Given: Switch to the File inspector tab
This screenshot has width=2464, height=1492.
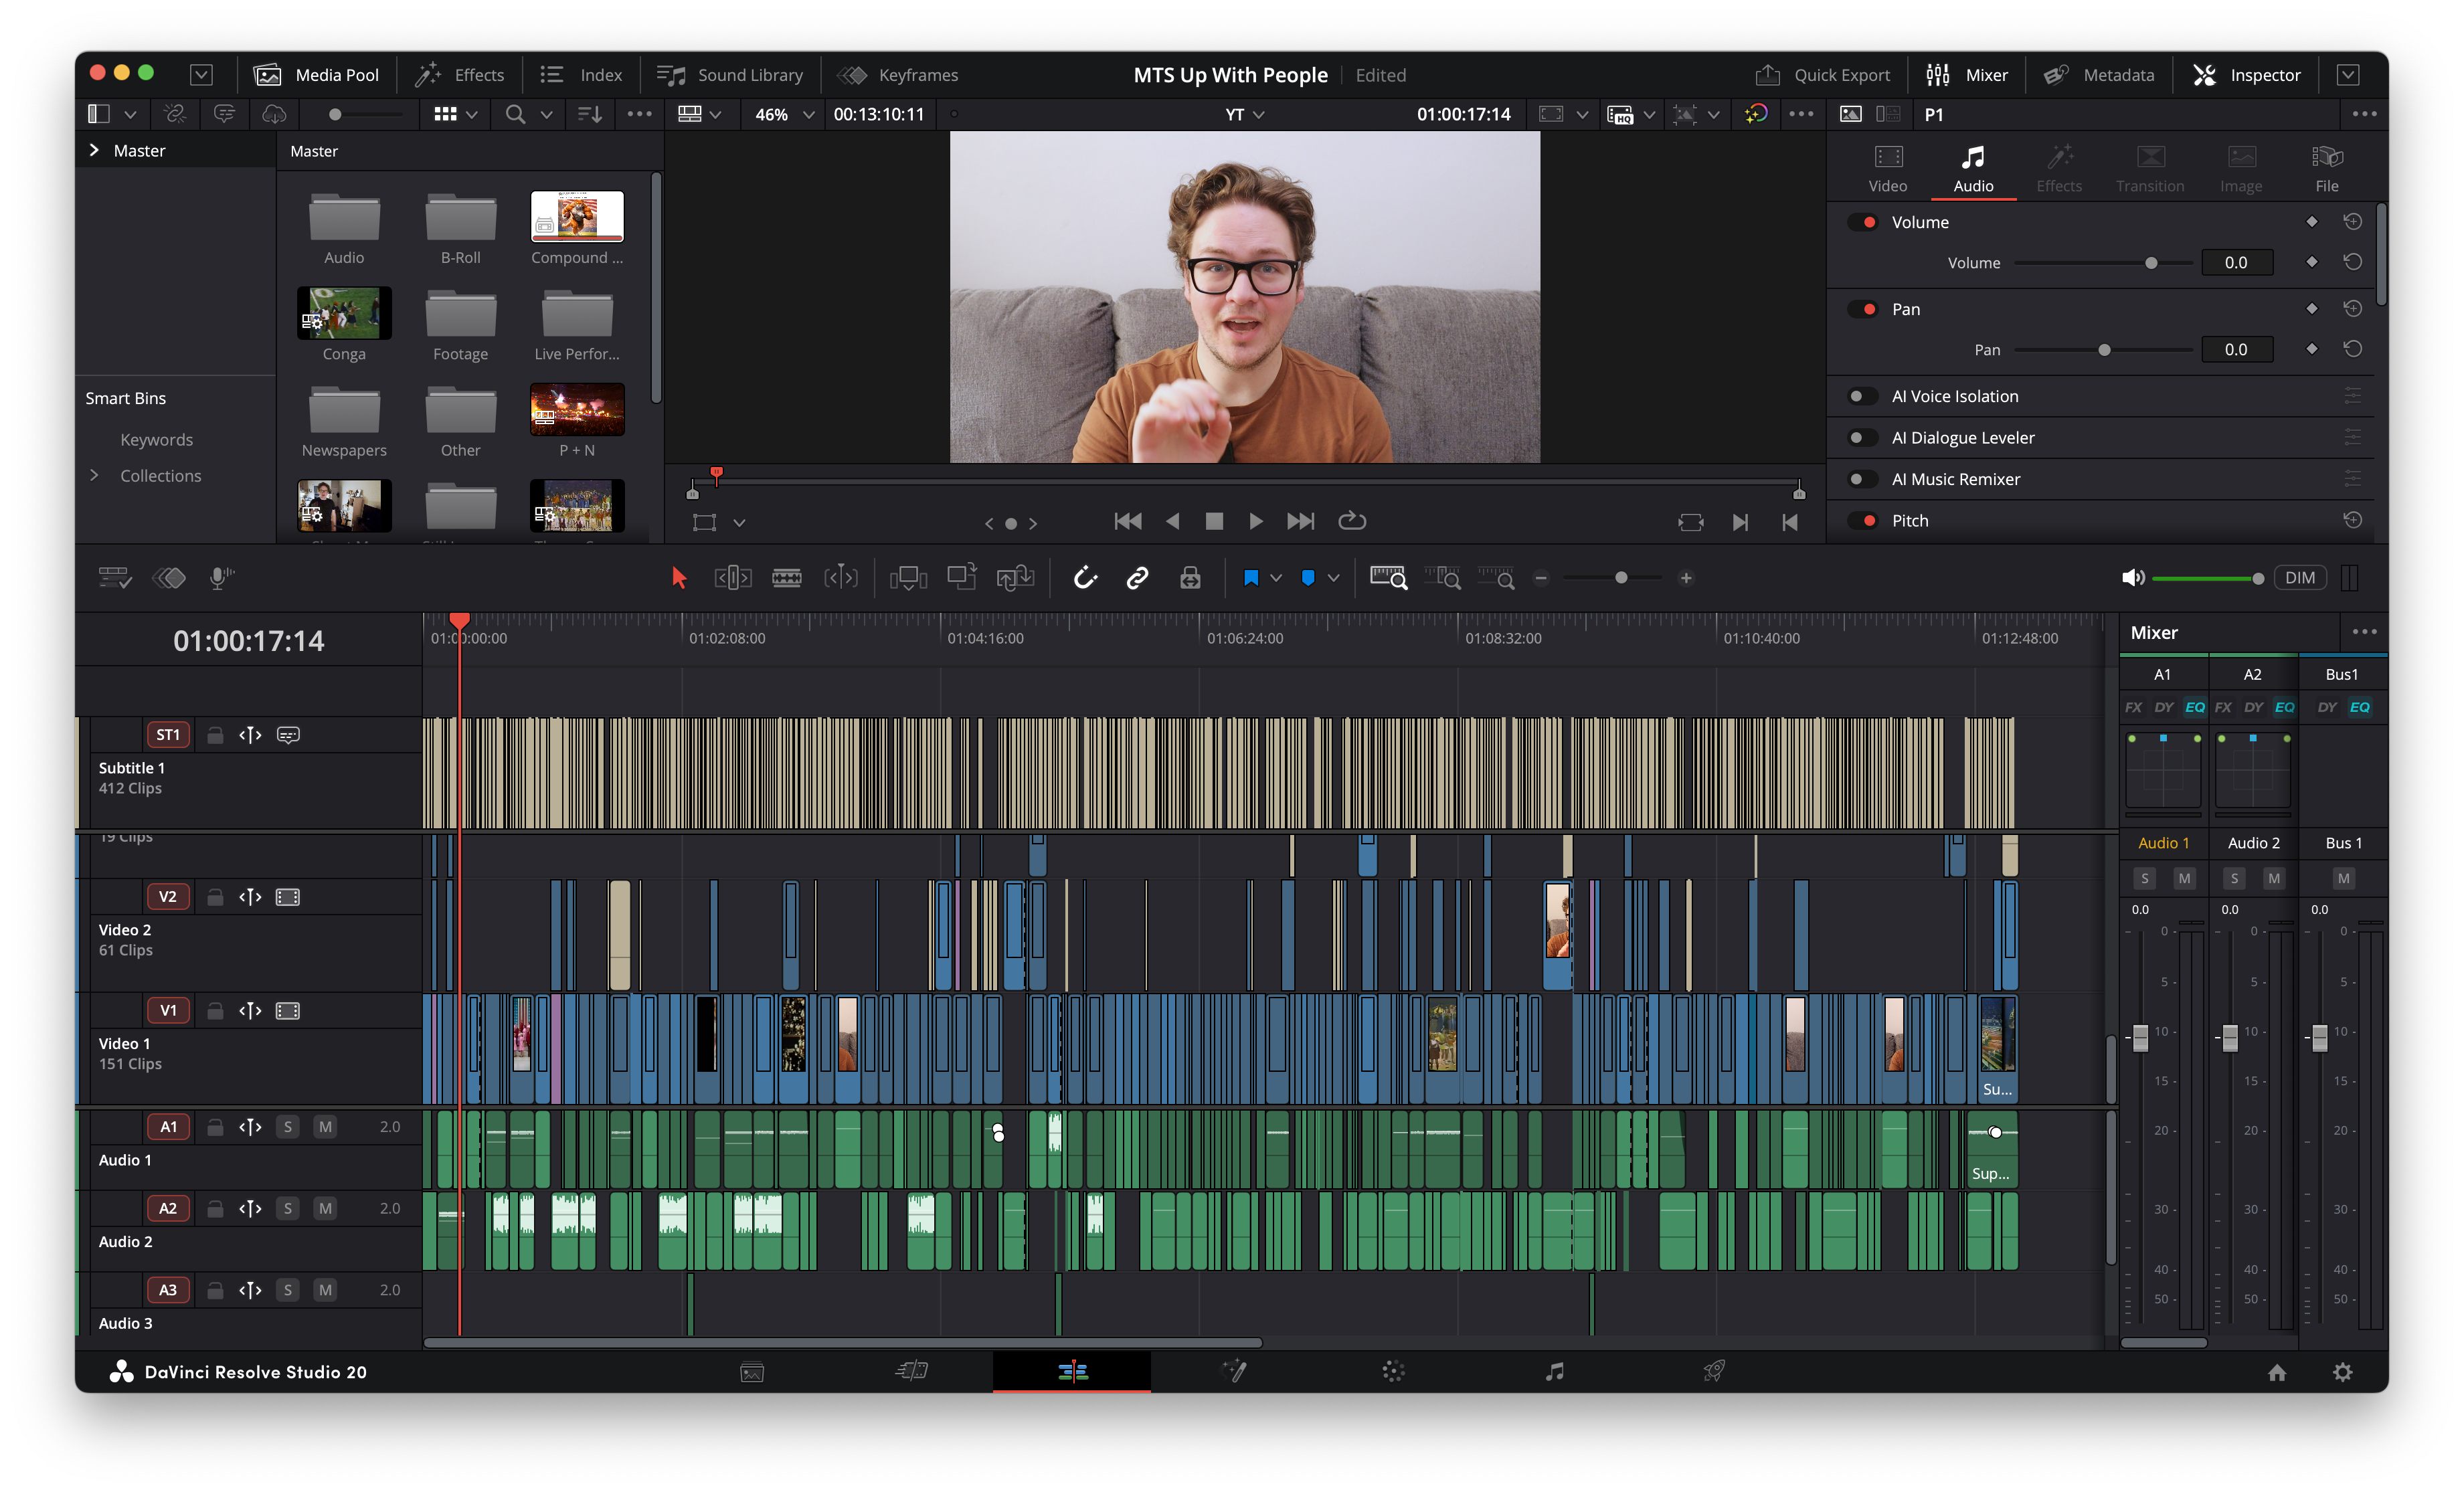Looking at the screenshot, I should pos(2326,169).
